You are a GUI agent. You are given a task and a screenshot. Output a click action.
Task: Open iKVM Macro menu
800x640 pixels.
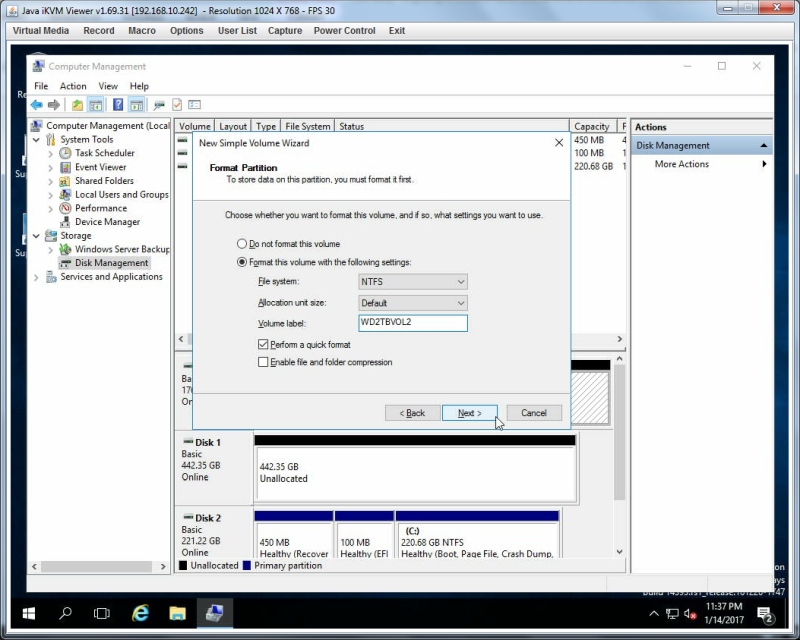tap(142, 31)
